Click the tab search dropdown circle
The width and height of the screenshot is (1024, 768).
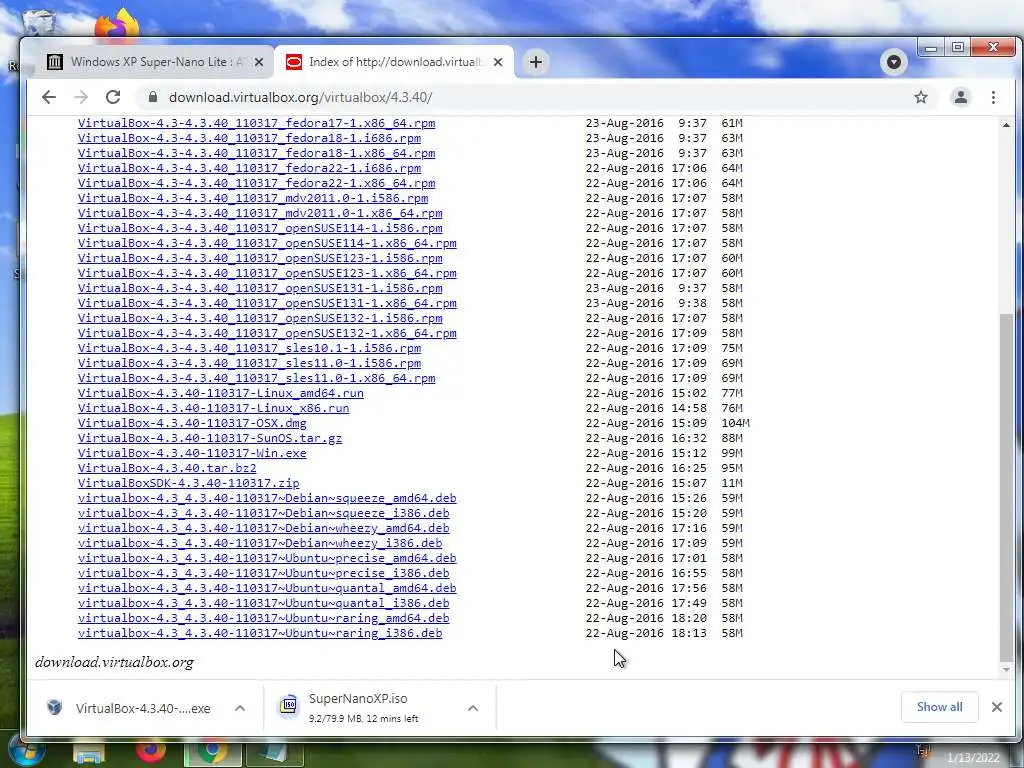(x=894, y=62)
